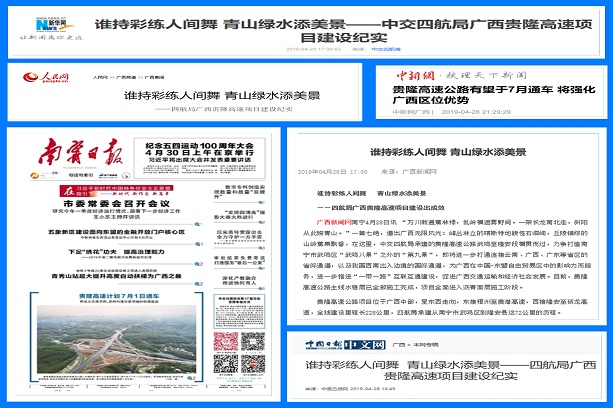Screen dimensions: 613x408
Task: Open the Xinhua headline about 中交四航局广西贵隆高速项目建设纪实
Action: (344, 30)
